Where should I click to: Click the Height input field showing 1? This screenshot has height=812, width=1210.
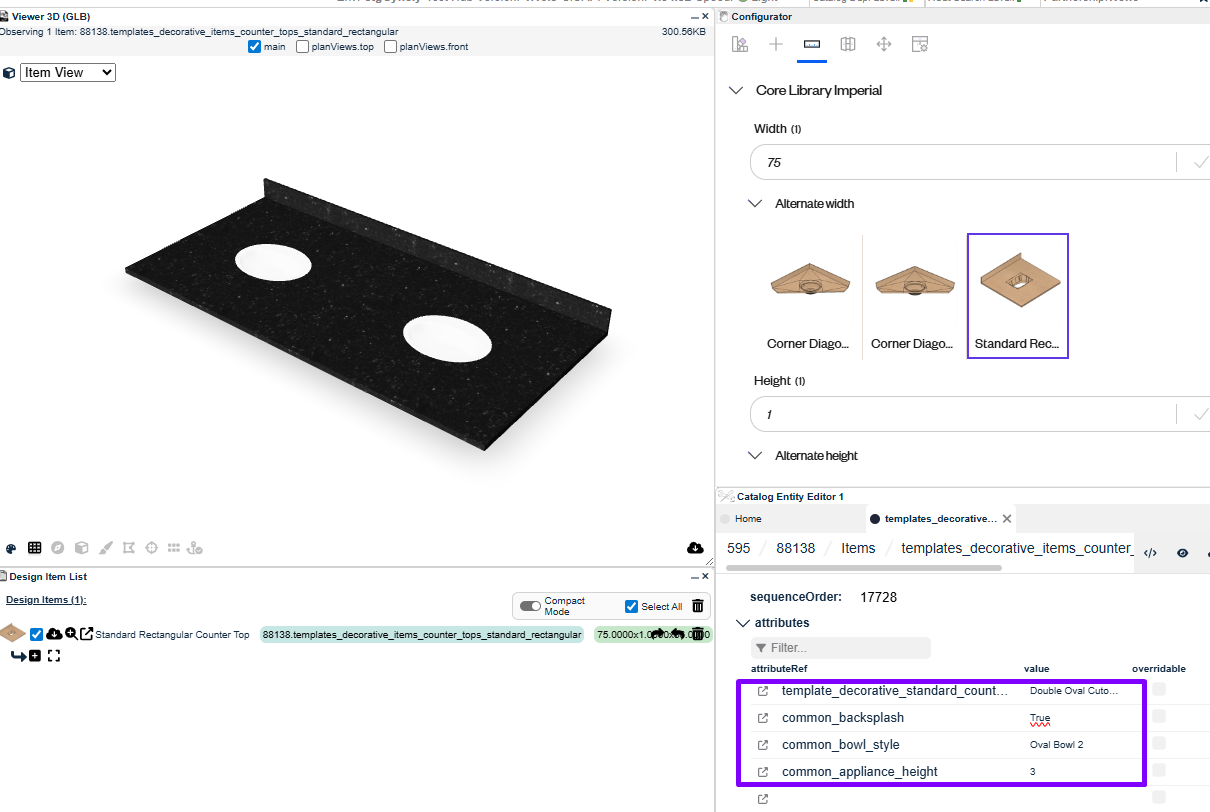(963, 414)
